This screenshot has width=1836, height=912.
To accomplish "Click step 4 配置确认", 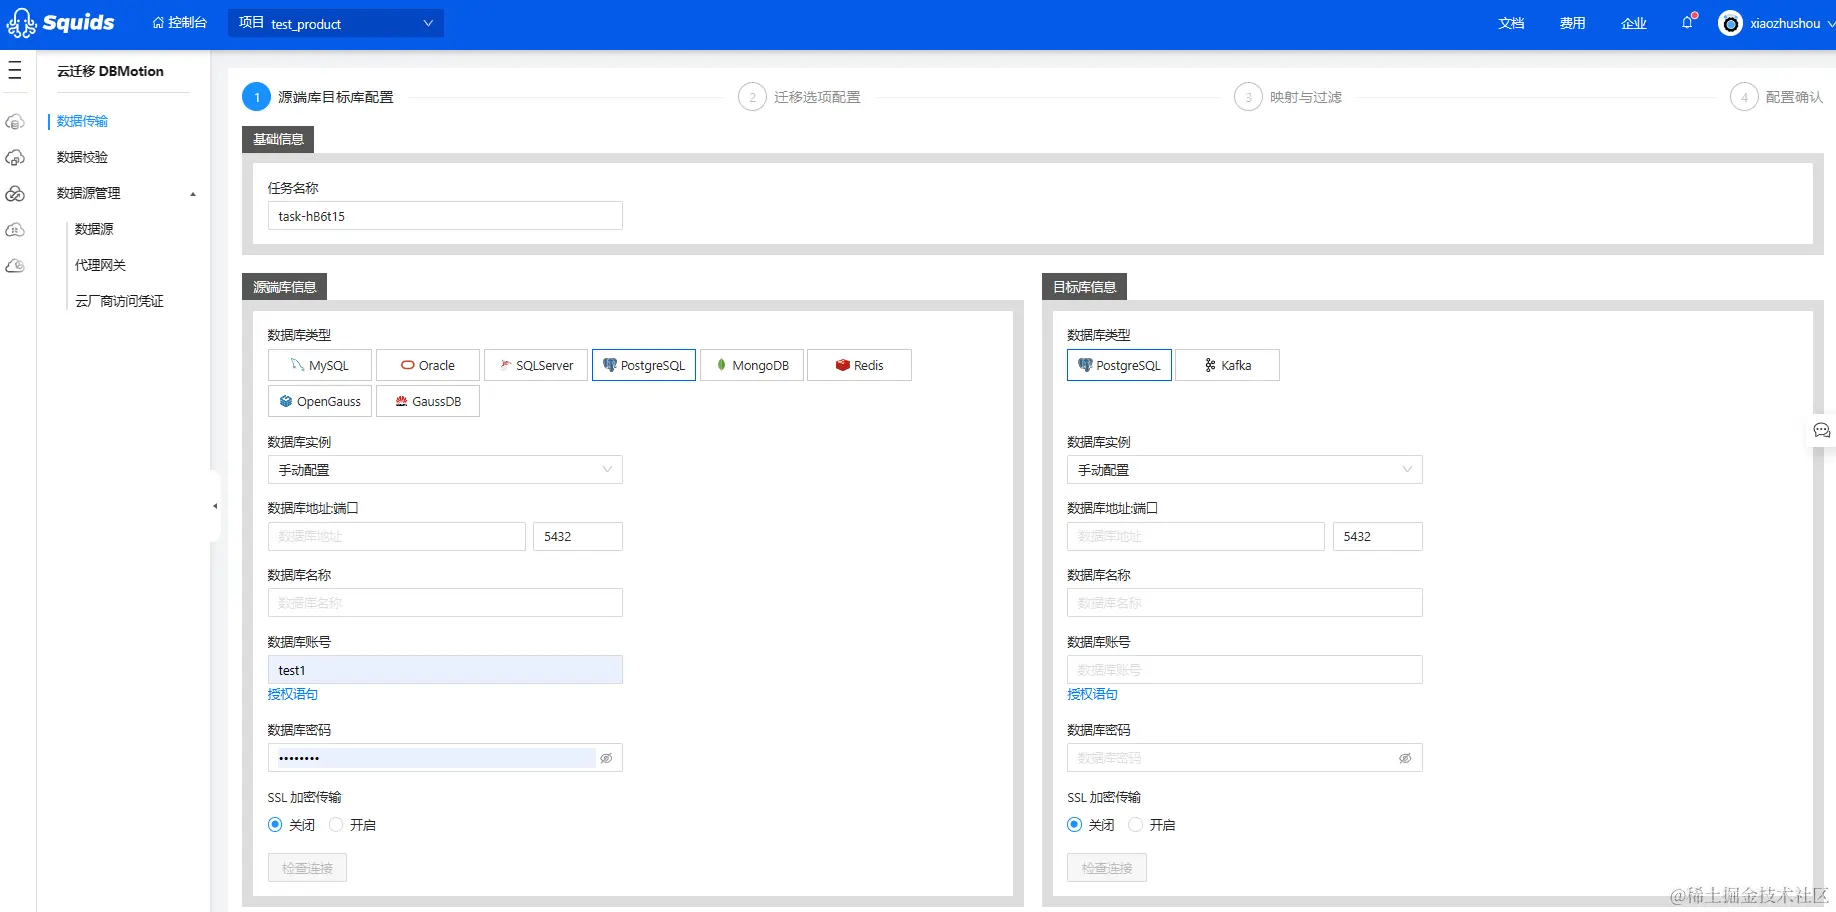I will pos(1777,97).
